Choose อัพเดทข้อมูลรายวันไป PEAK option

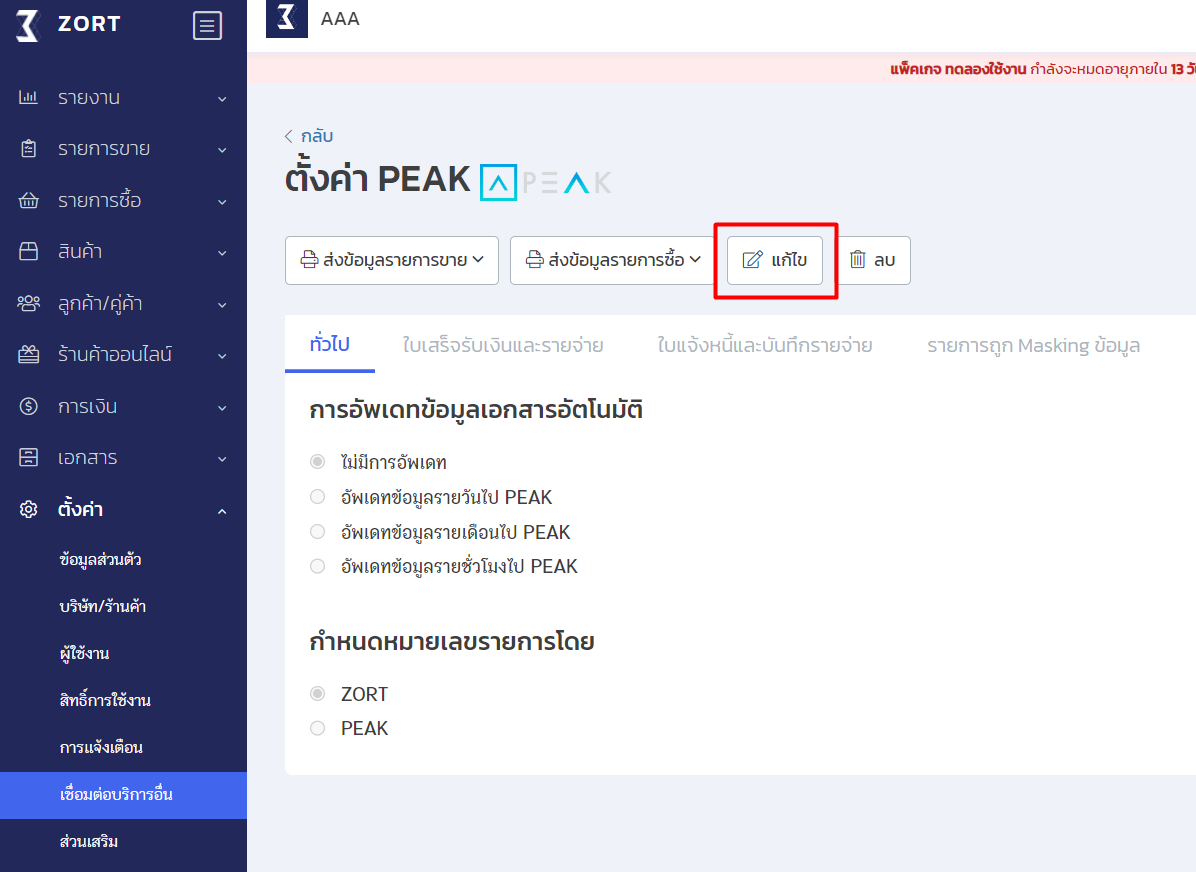317,496
